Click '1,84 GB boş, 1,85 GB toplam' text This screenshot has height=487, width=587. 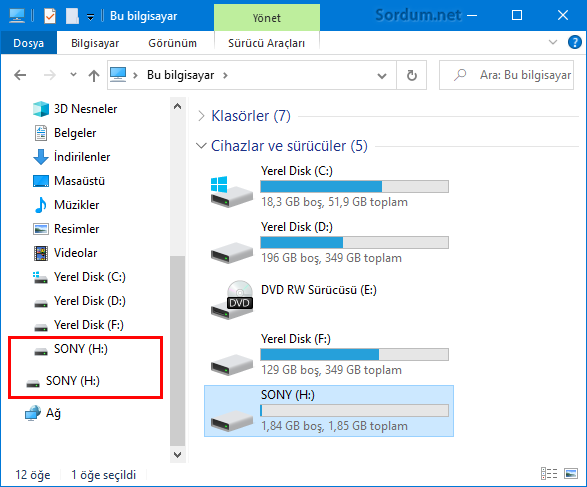click(x=334, y=426)
